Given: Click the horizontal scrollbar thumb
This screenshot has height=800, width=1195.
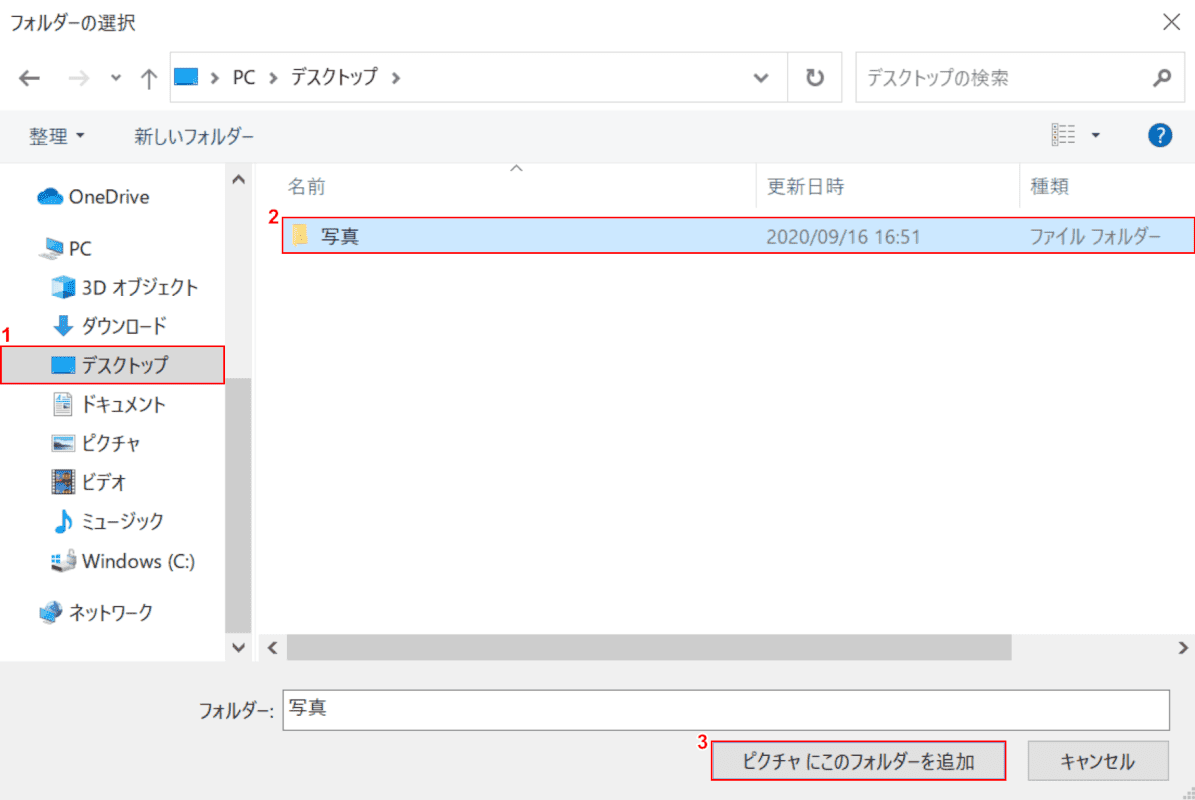Looking at the screenshot, I should tap(649, 648).
